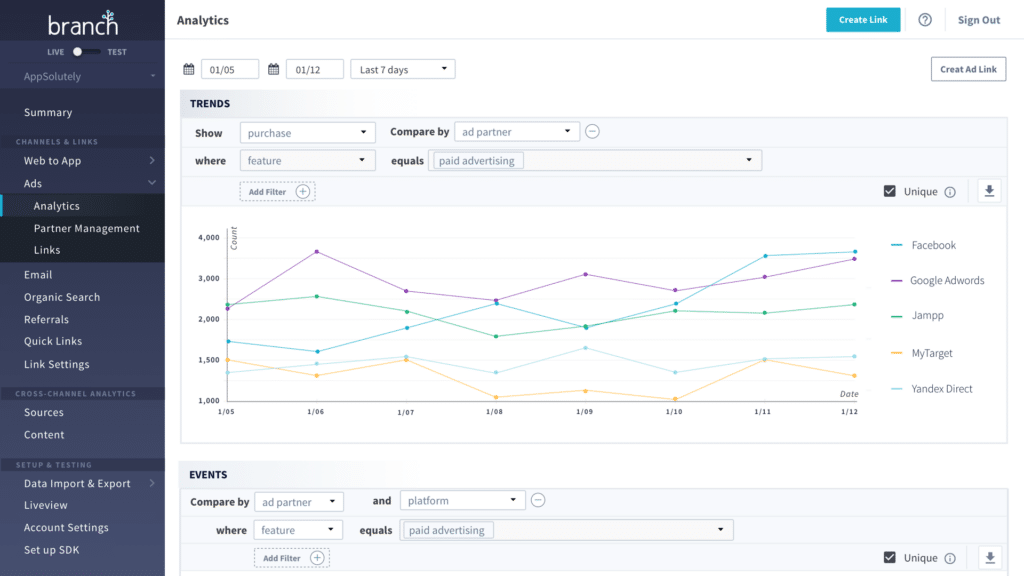Open Events where feature dropdown
Viewport: 1024px width, 576px height.
click(298, 530)
